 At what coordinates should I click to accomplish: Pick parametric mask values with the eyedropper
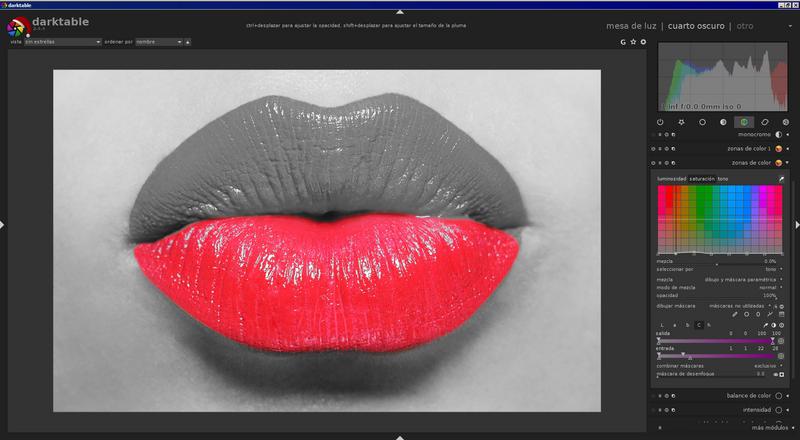click(x=765, y=325)
